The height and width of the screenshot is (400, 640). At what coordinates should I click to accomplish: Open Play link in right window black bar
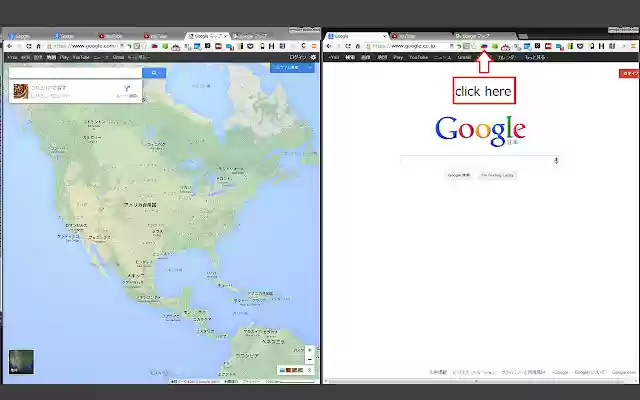pos(398,58)
